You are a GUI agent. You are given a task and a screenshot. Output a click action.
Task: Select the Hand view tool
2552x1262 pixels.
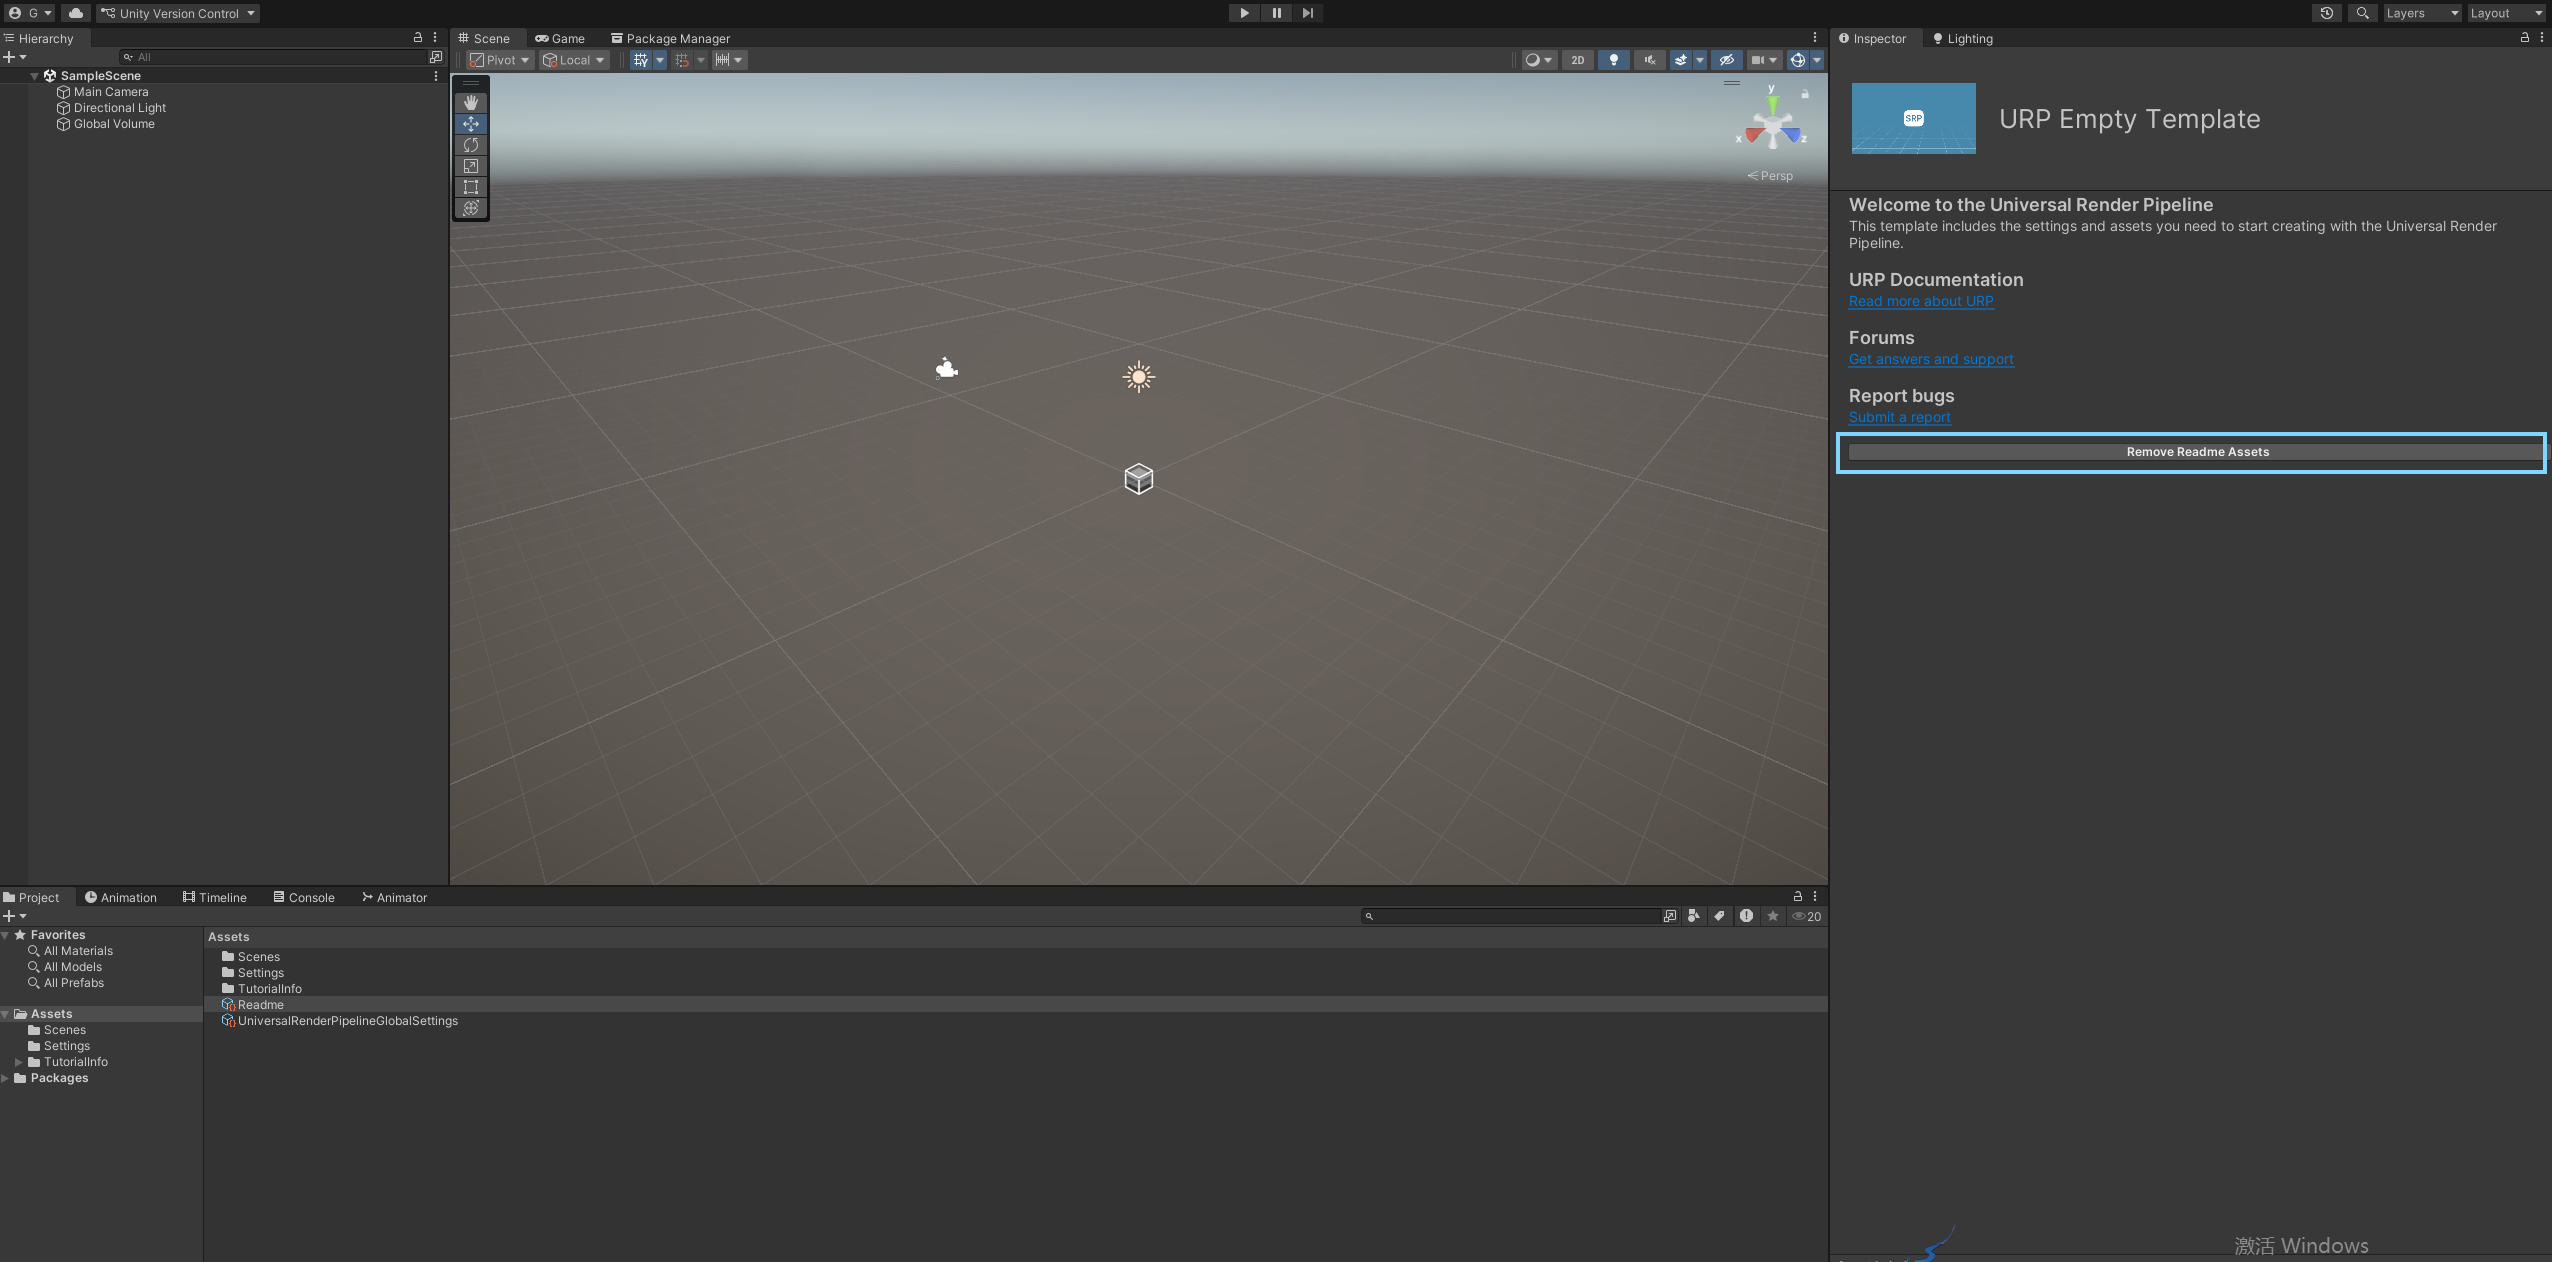click(x=471, y=103)
